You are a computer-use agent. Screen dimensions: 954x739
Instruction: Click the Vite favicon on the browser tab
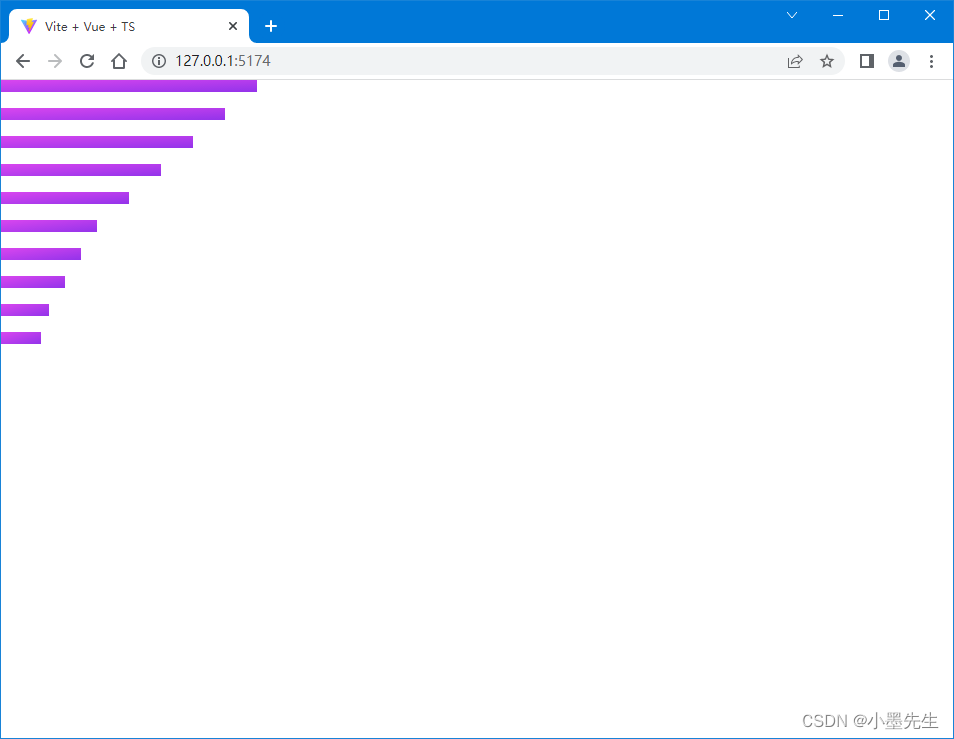pyautogui.click(x=28, y=26)
